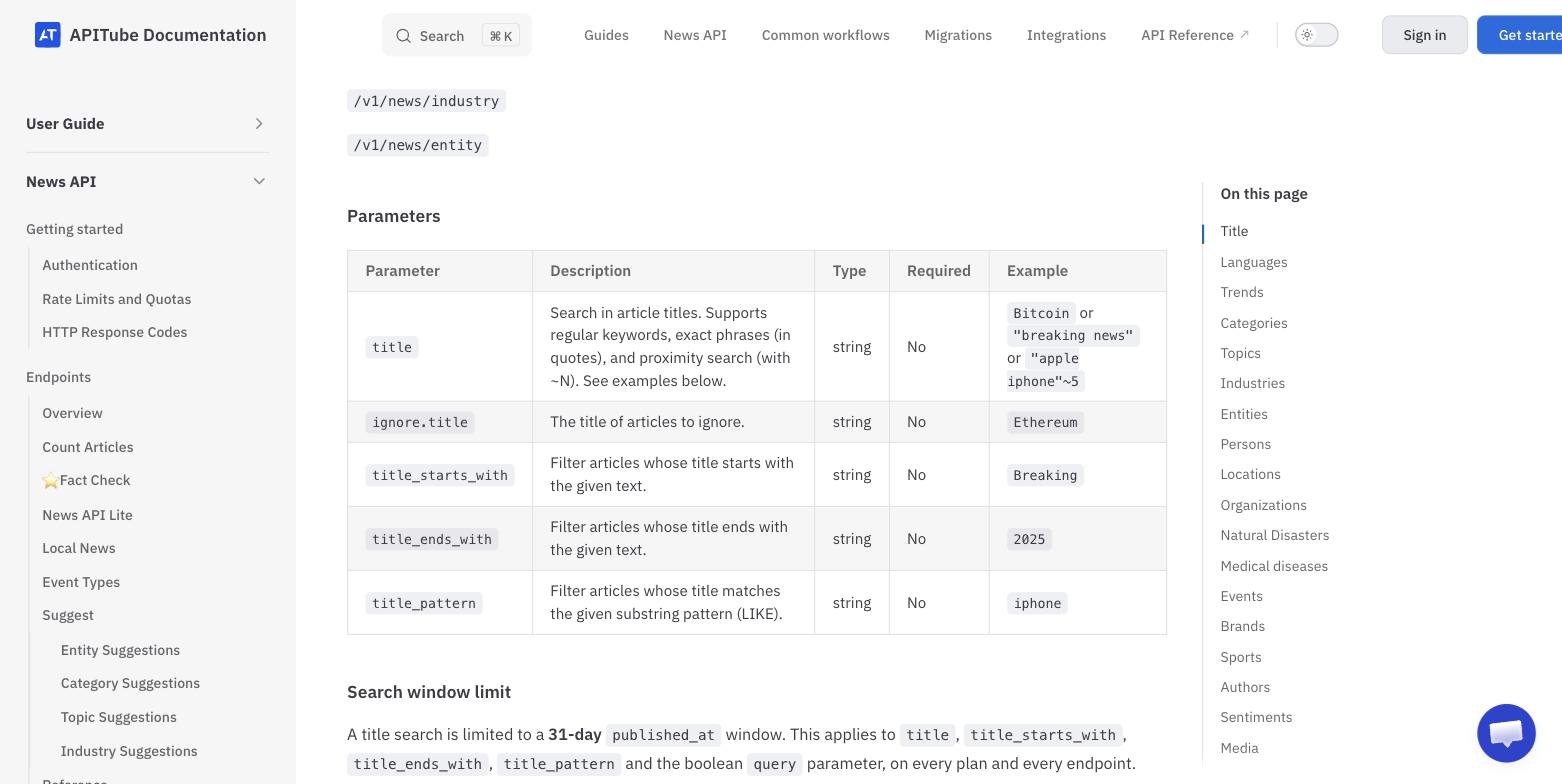The width and height of the screenshot is (1562, 784).
Task: Select the Integrations nav item
Action: point(1066,35)
